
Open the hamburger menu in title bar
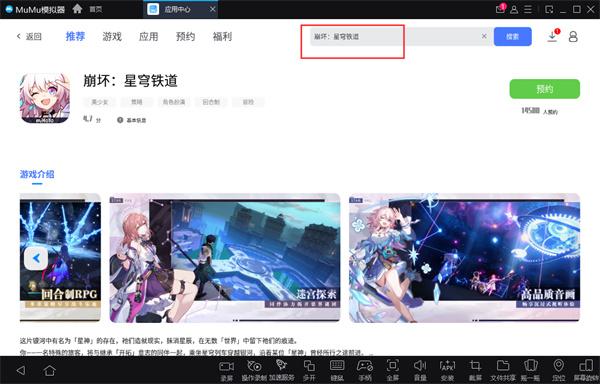click(528, 9)
